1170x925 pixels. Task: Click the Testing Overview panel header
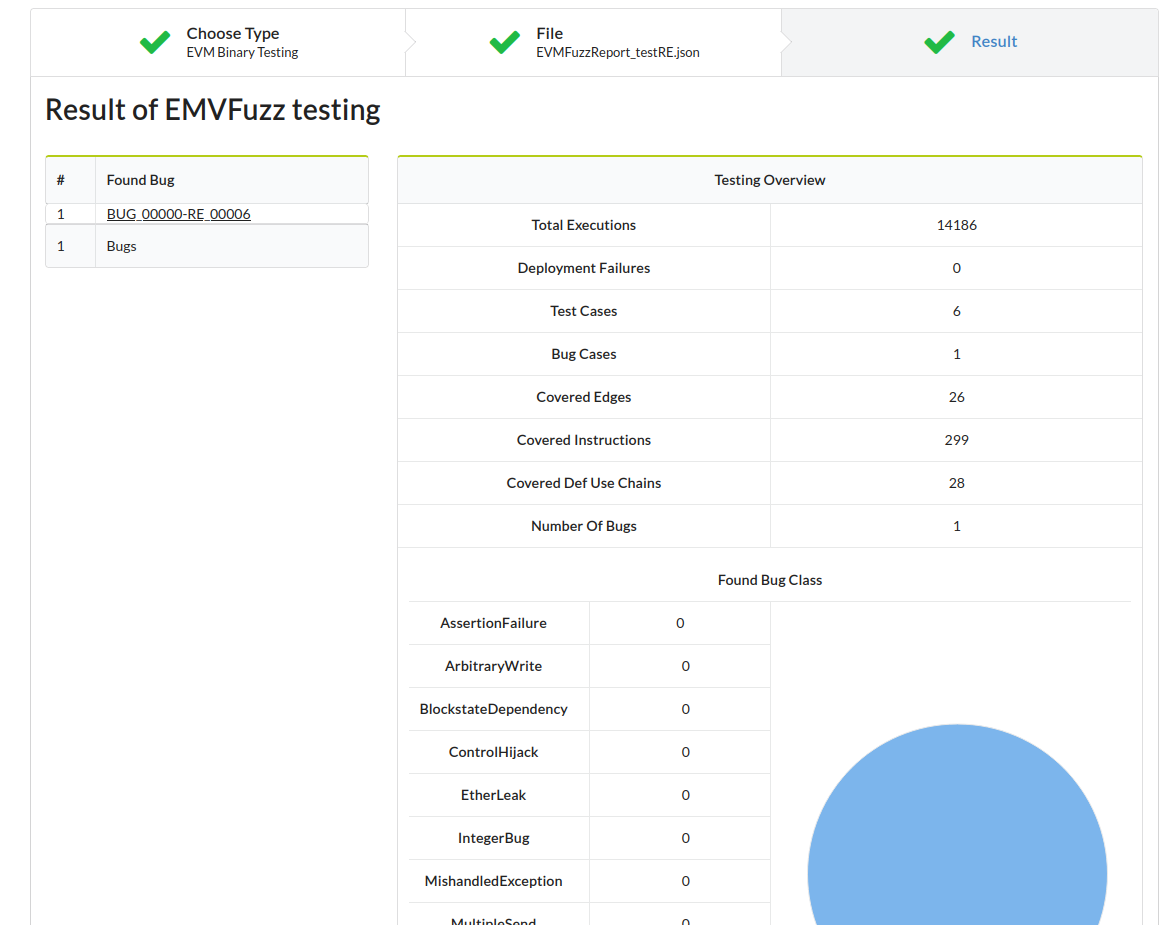point(769,180)
